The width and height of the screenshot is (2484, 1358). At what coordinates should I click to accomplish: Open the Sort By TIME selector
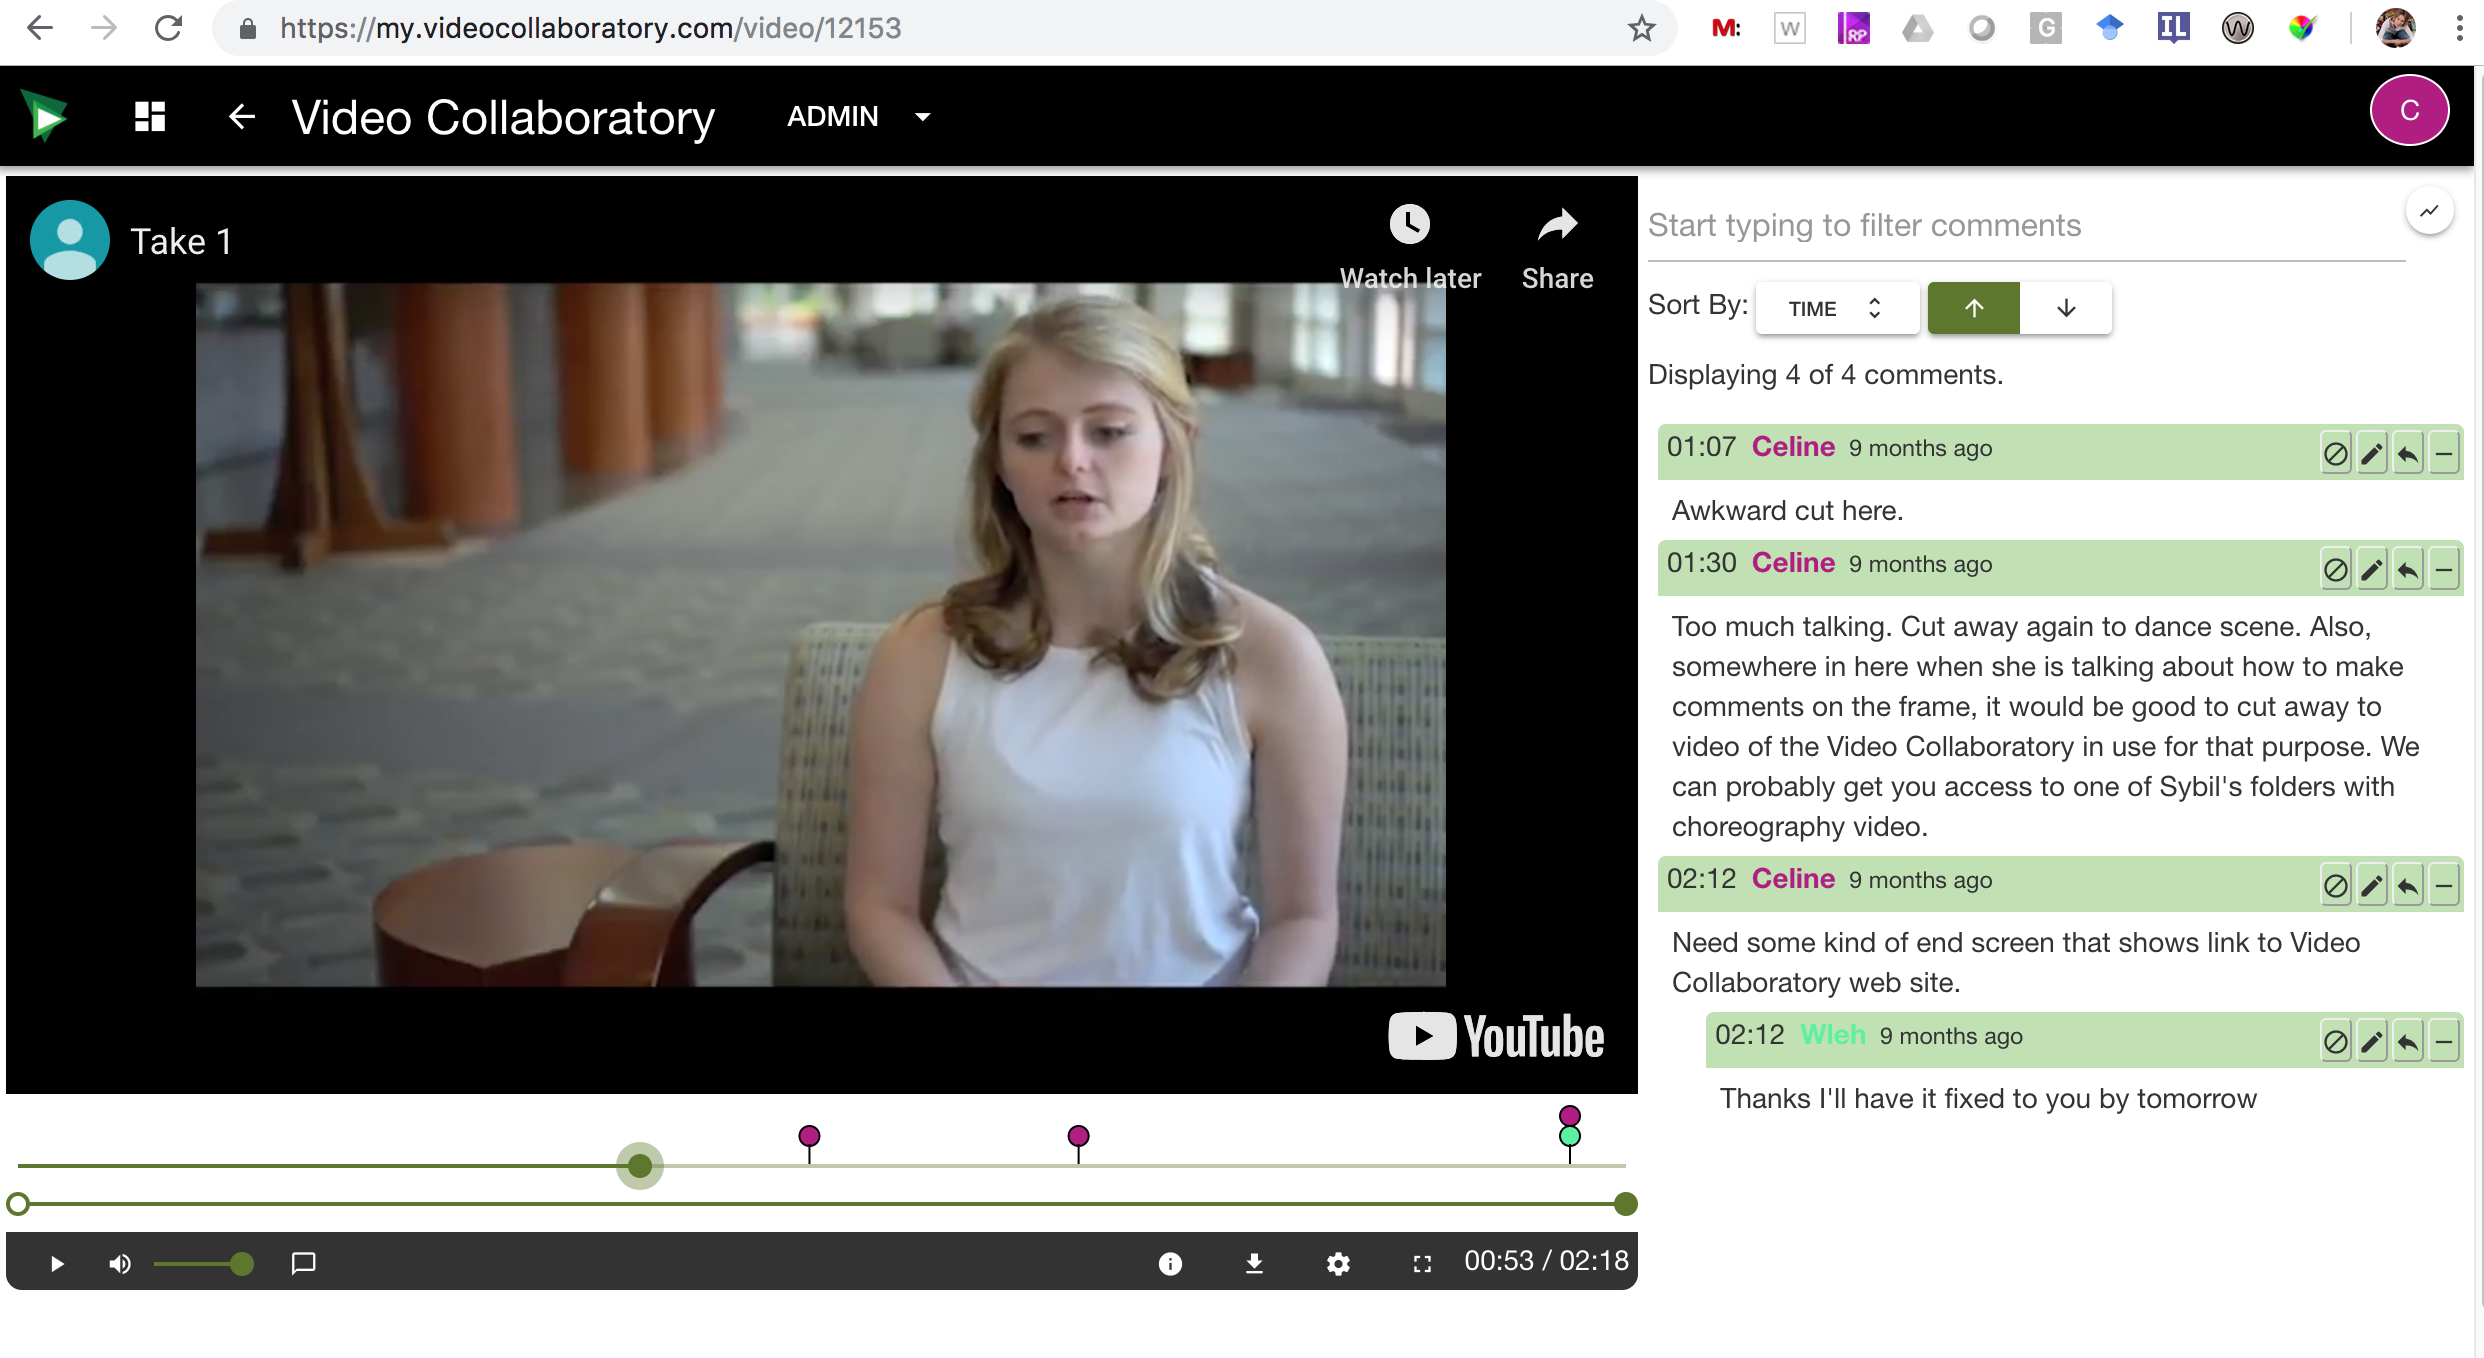pyautogui.click(x=1836, y=308)
